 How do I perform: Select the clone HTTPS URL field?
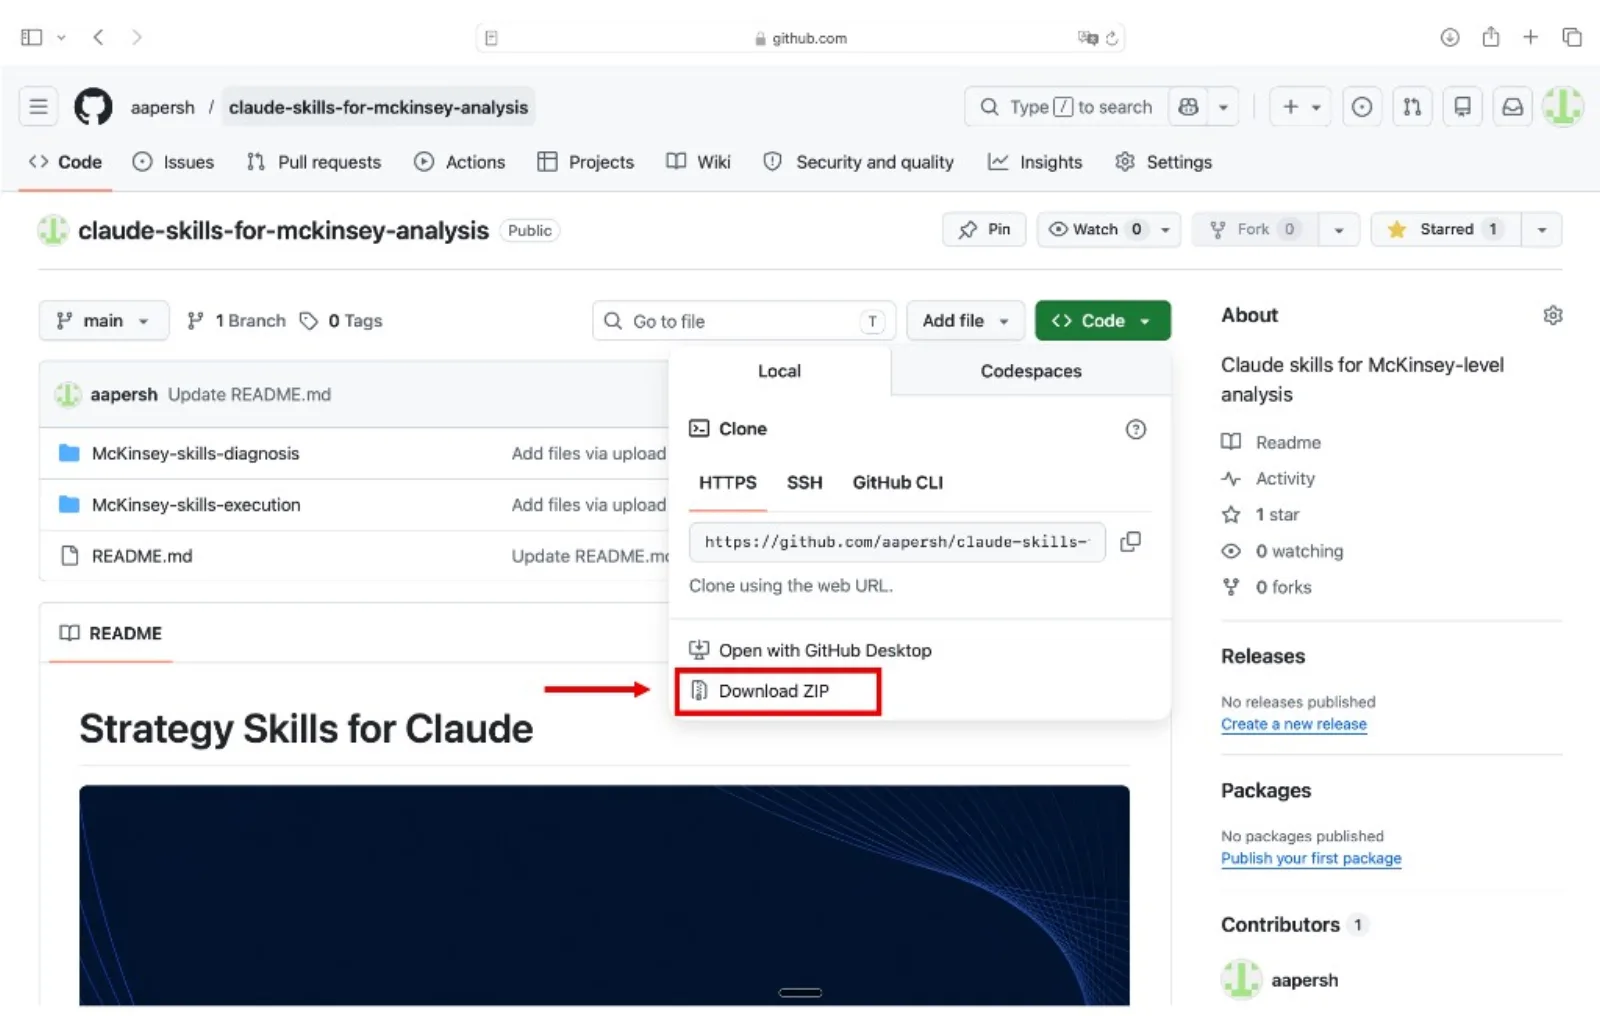tap(897, 542)
